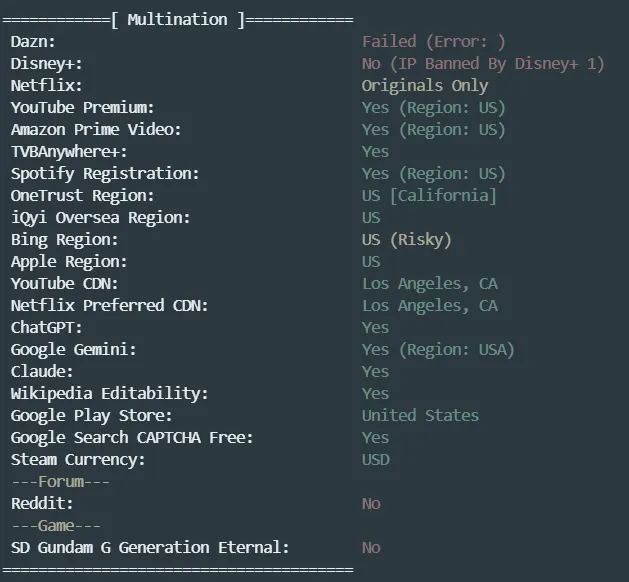Click the Amazon Prime Video label
The image size is (629, 582).
click(x=96, y=130)
